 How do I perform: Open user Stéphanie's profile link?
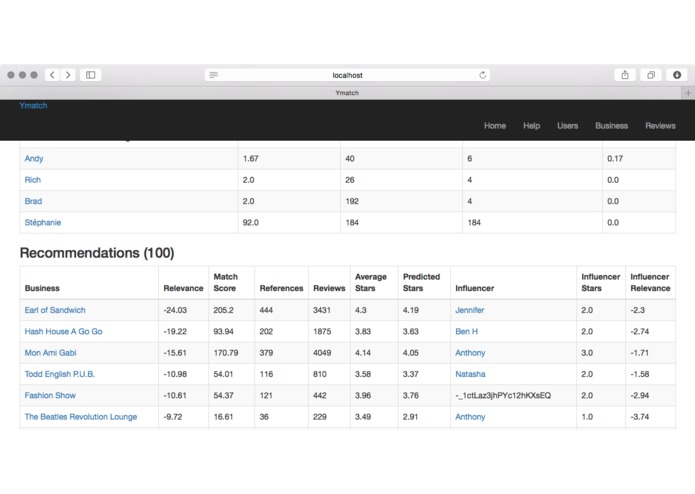click(43, 222)
